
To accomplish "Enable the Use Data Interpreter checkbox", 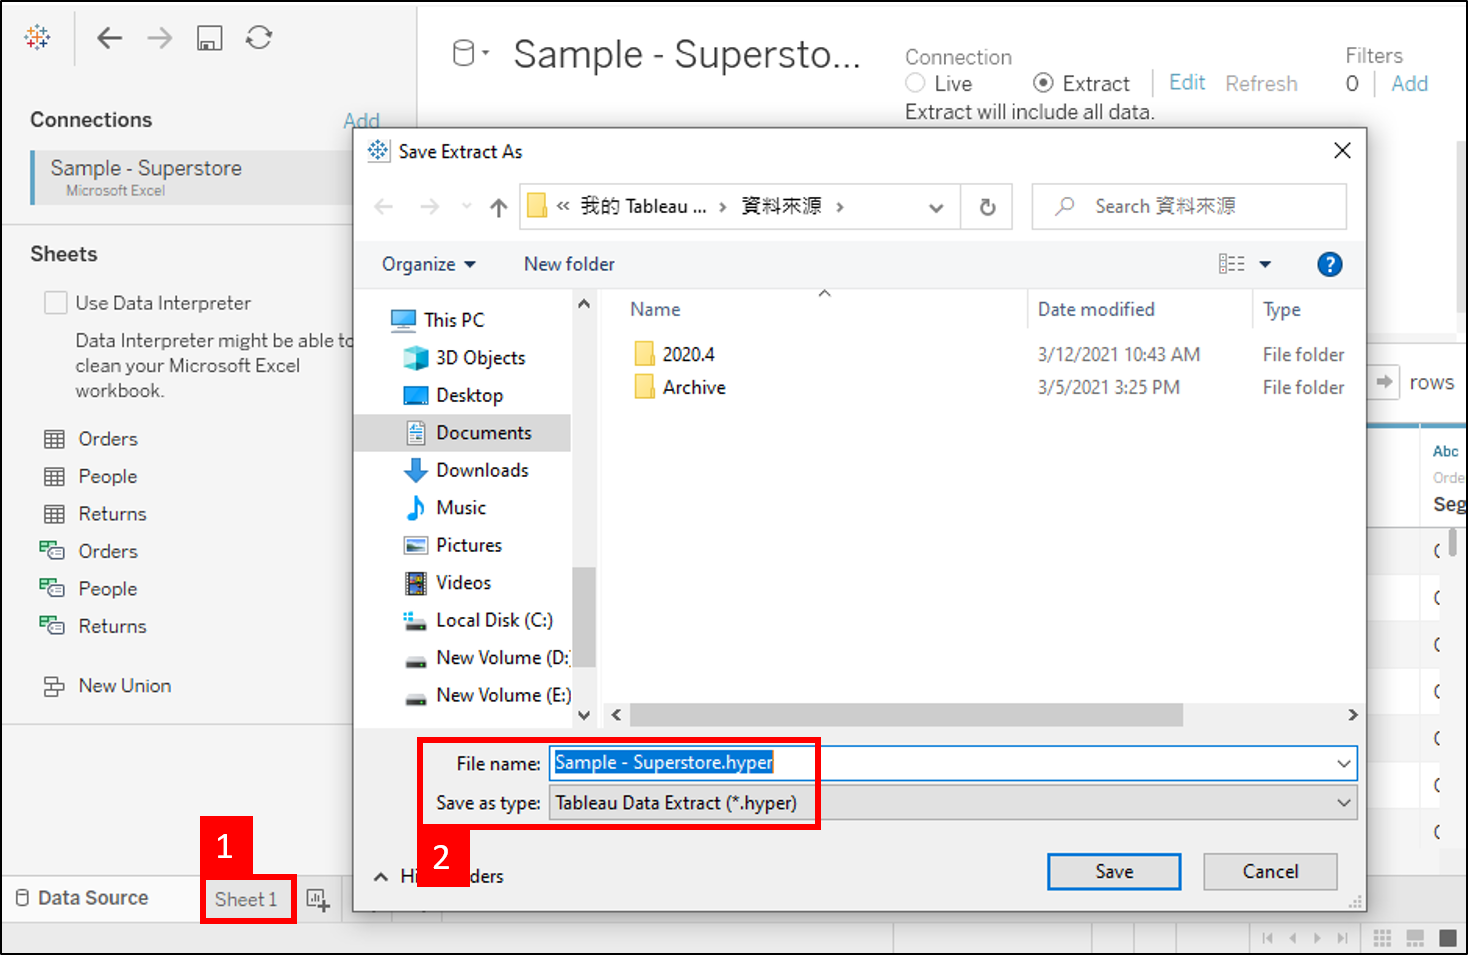I will 56,302.
